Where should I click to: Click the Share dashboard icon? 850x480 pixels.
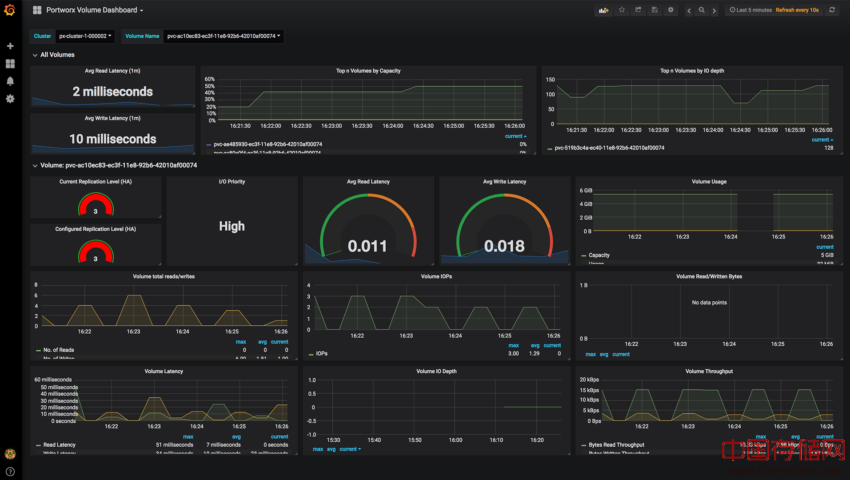[x=638, y=10]
